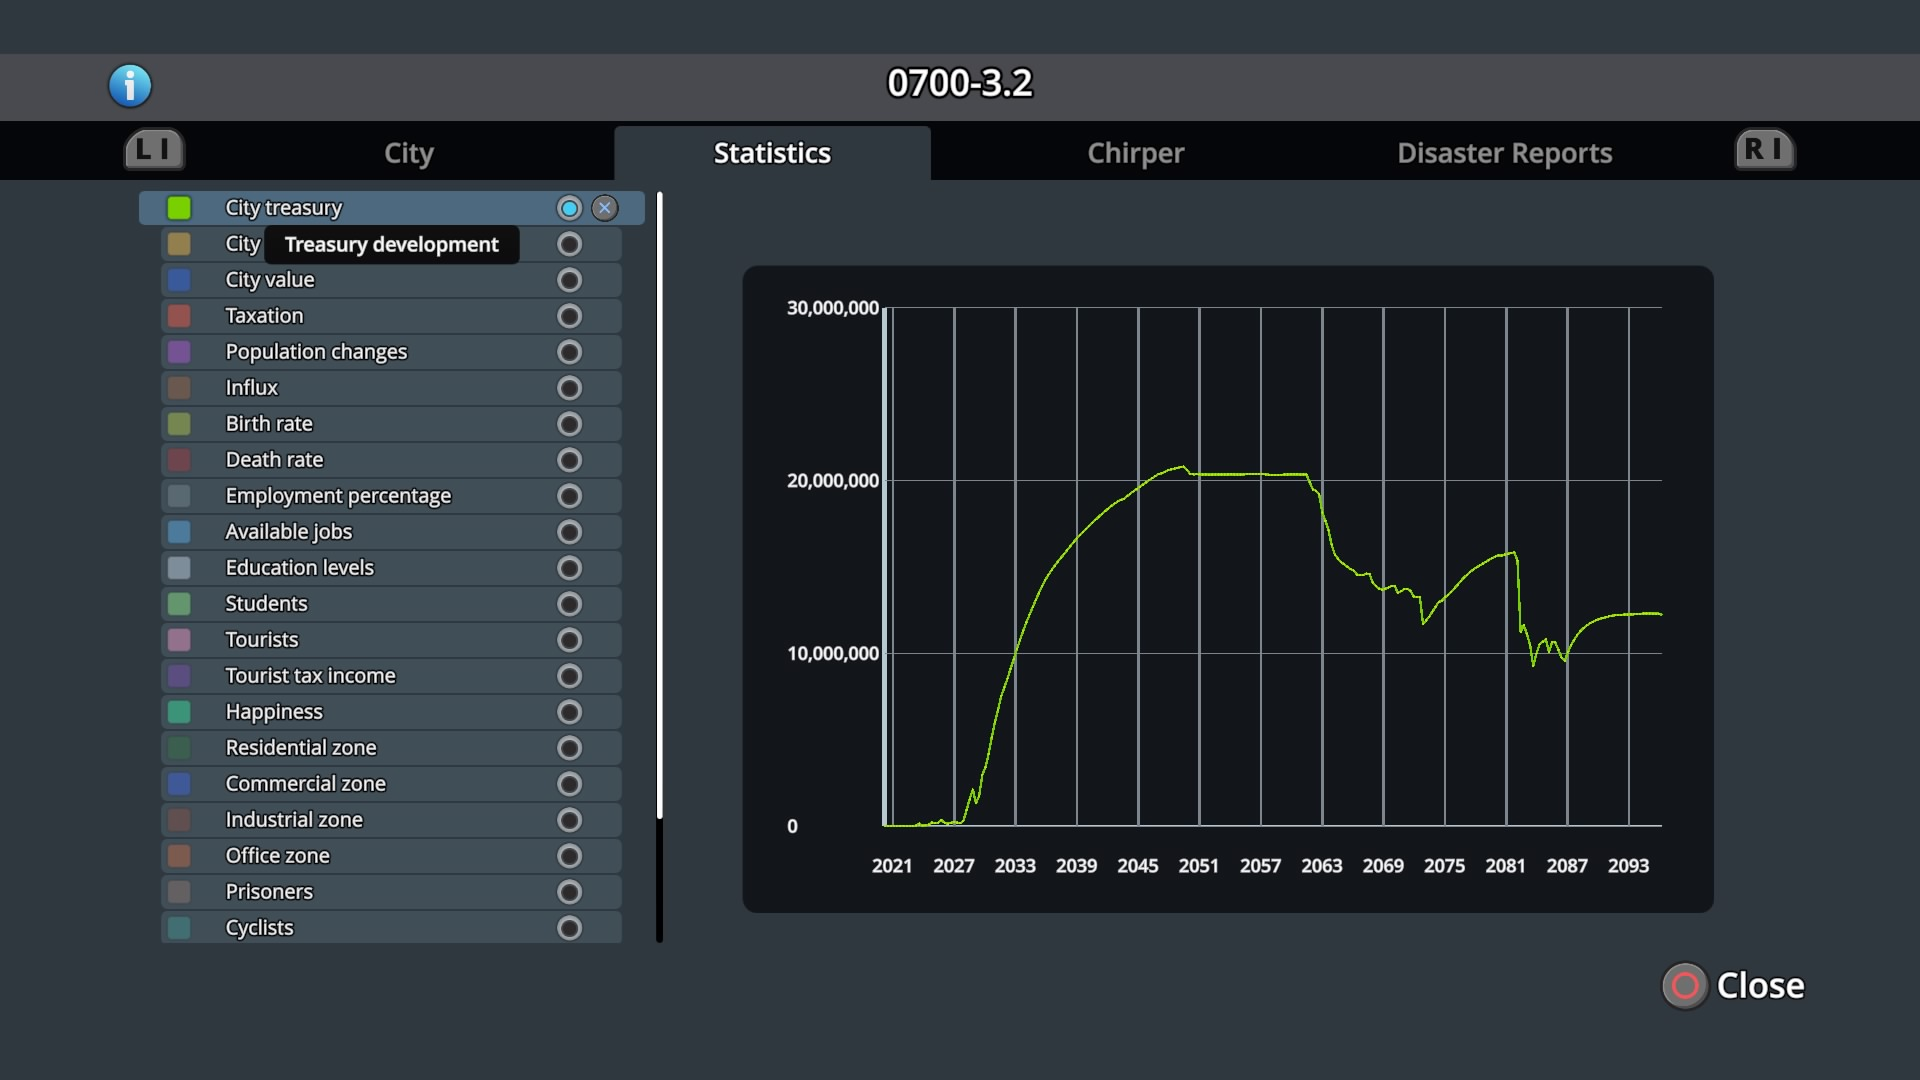Click the Taxation red color square
This screenshot has height=1080, width=1920.
(x=179, y=316)
